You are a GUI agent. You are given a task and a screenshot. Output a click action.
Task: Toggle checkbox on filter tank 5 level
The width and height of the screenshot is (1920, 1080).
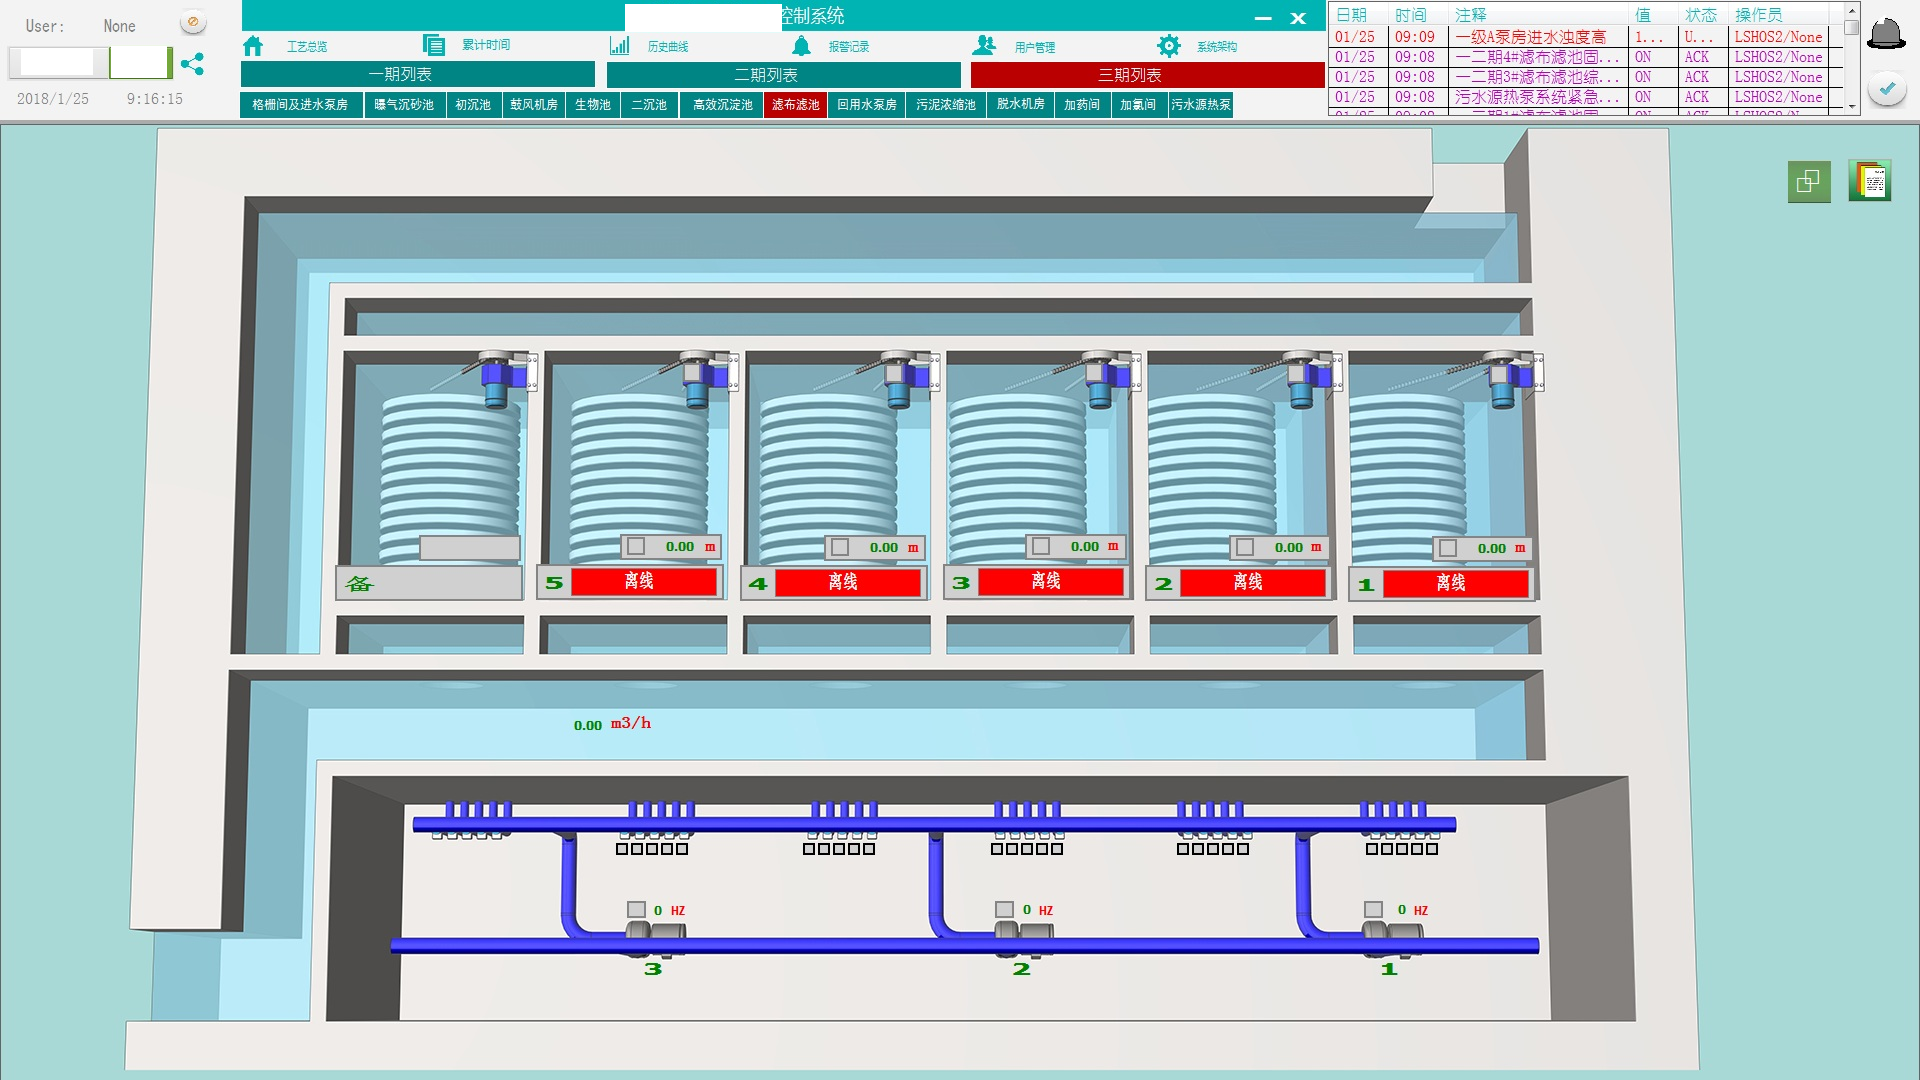tap(636, 547)
